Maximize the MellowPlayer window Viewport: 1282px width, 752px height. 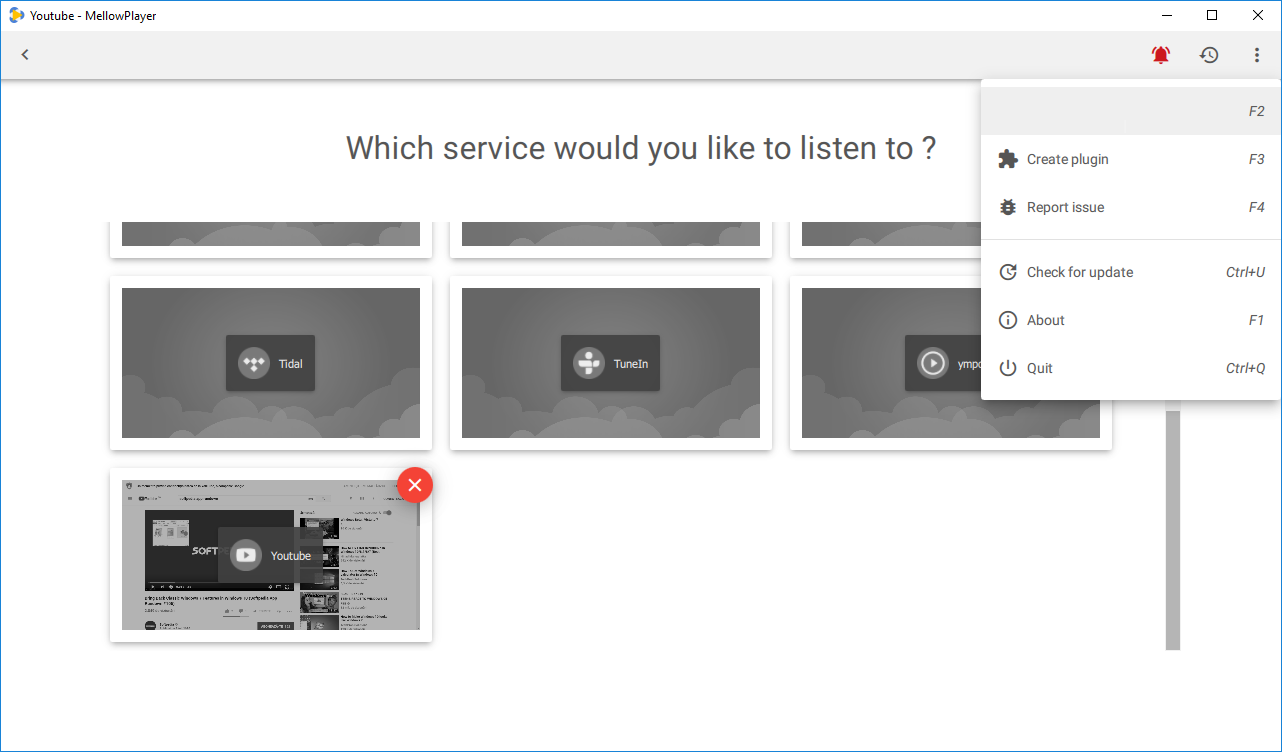tap(1212, 15)
